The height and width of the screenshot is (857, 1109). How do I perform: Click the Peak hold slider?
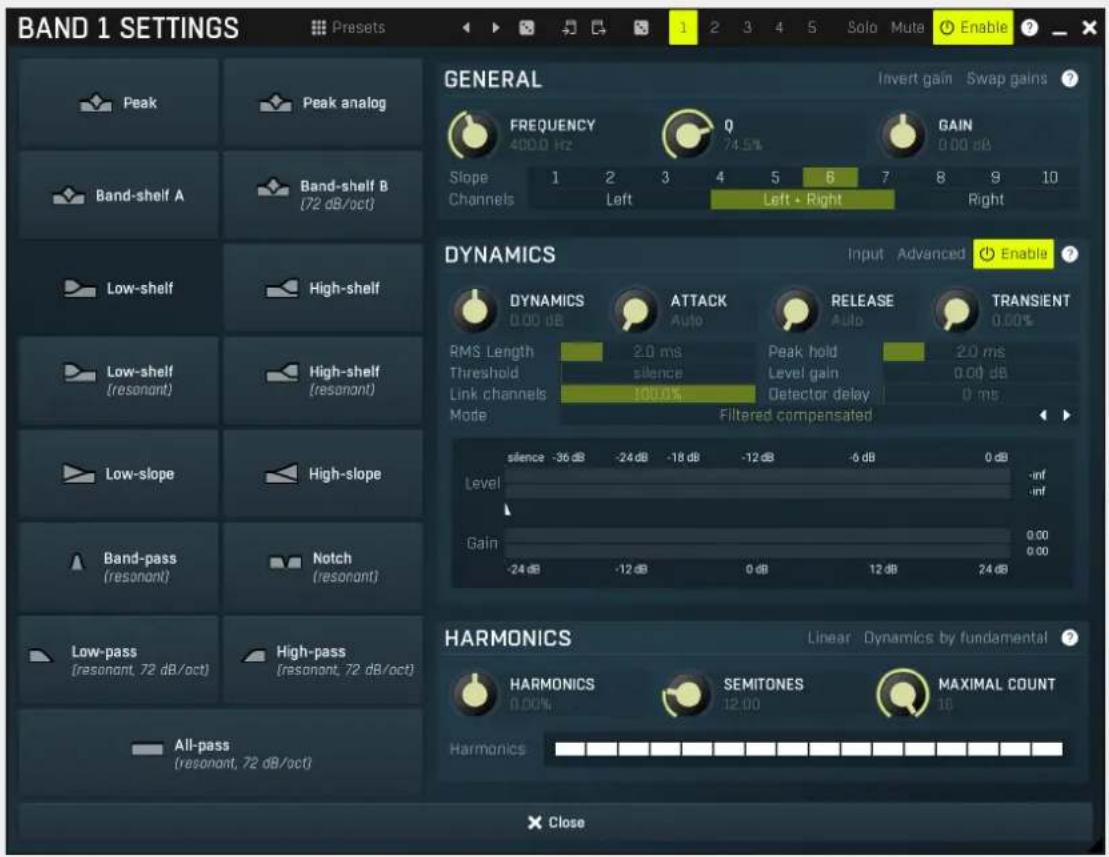(980, 351)
